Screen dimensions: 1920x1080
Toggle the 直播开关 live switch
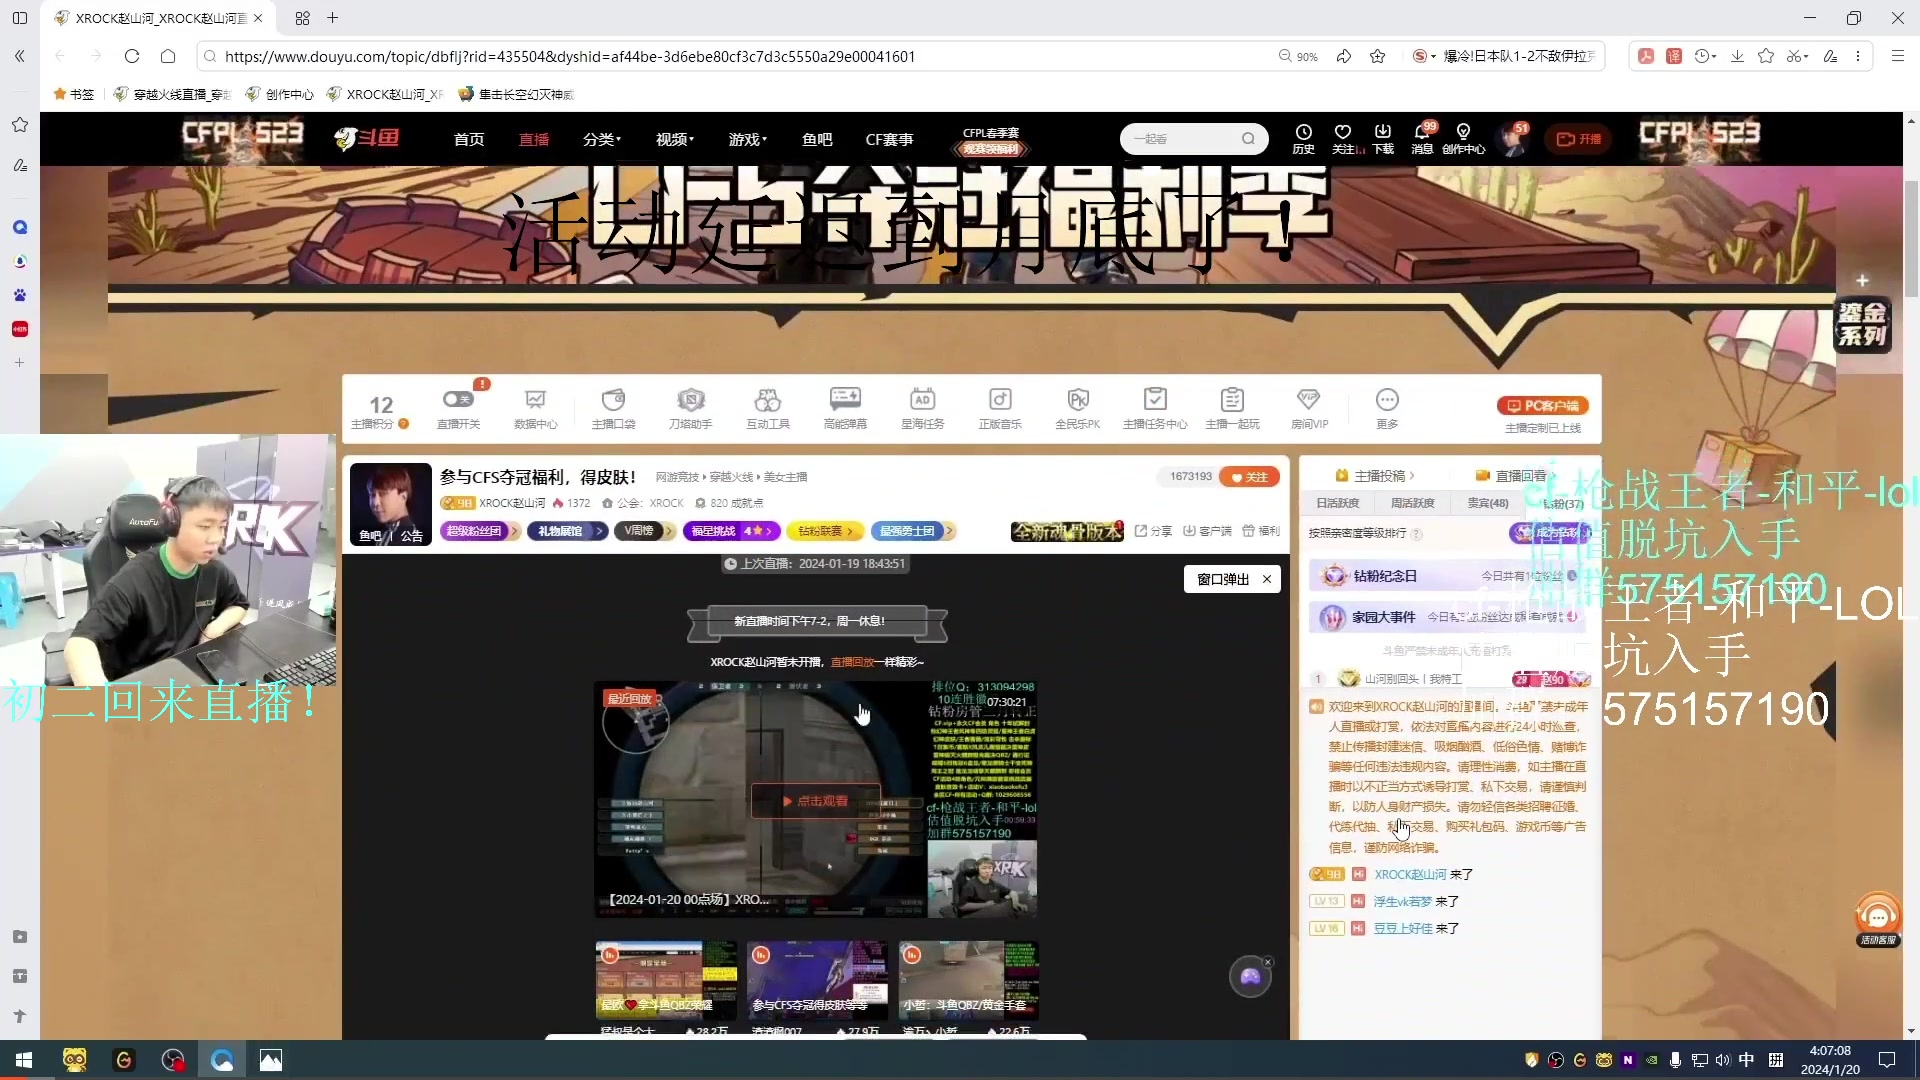(x=458, y=400)
